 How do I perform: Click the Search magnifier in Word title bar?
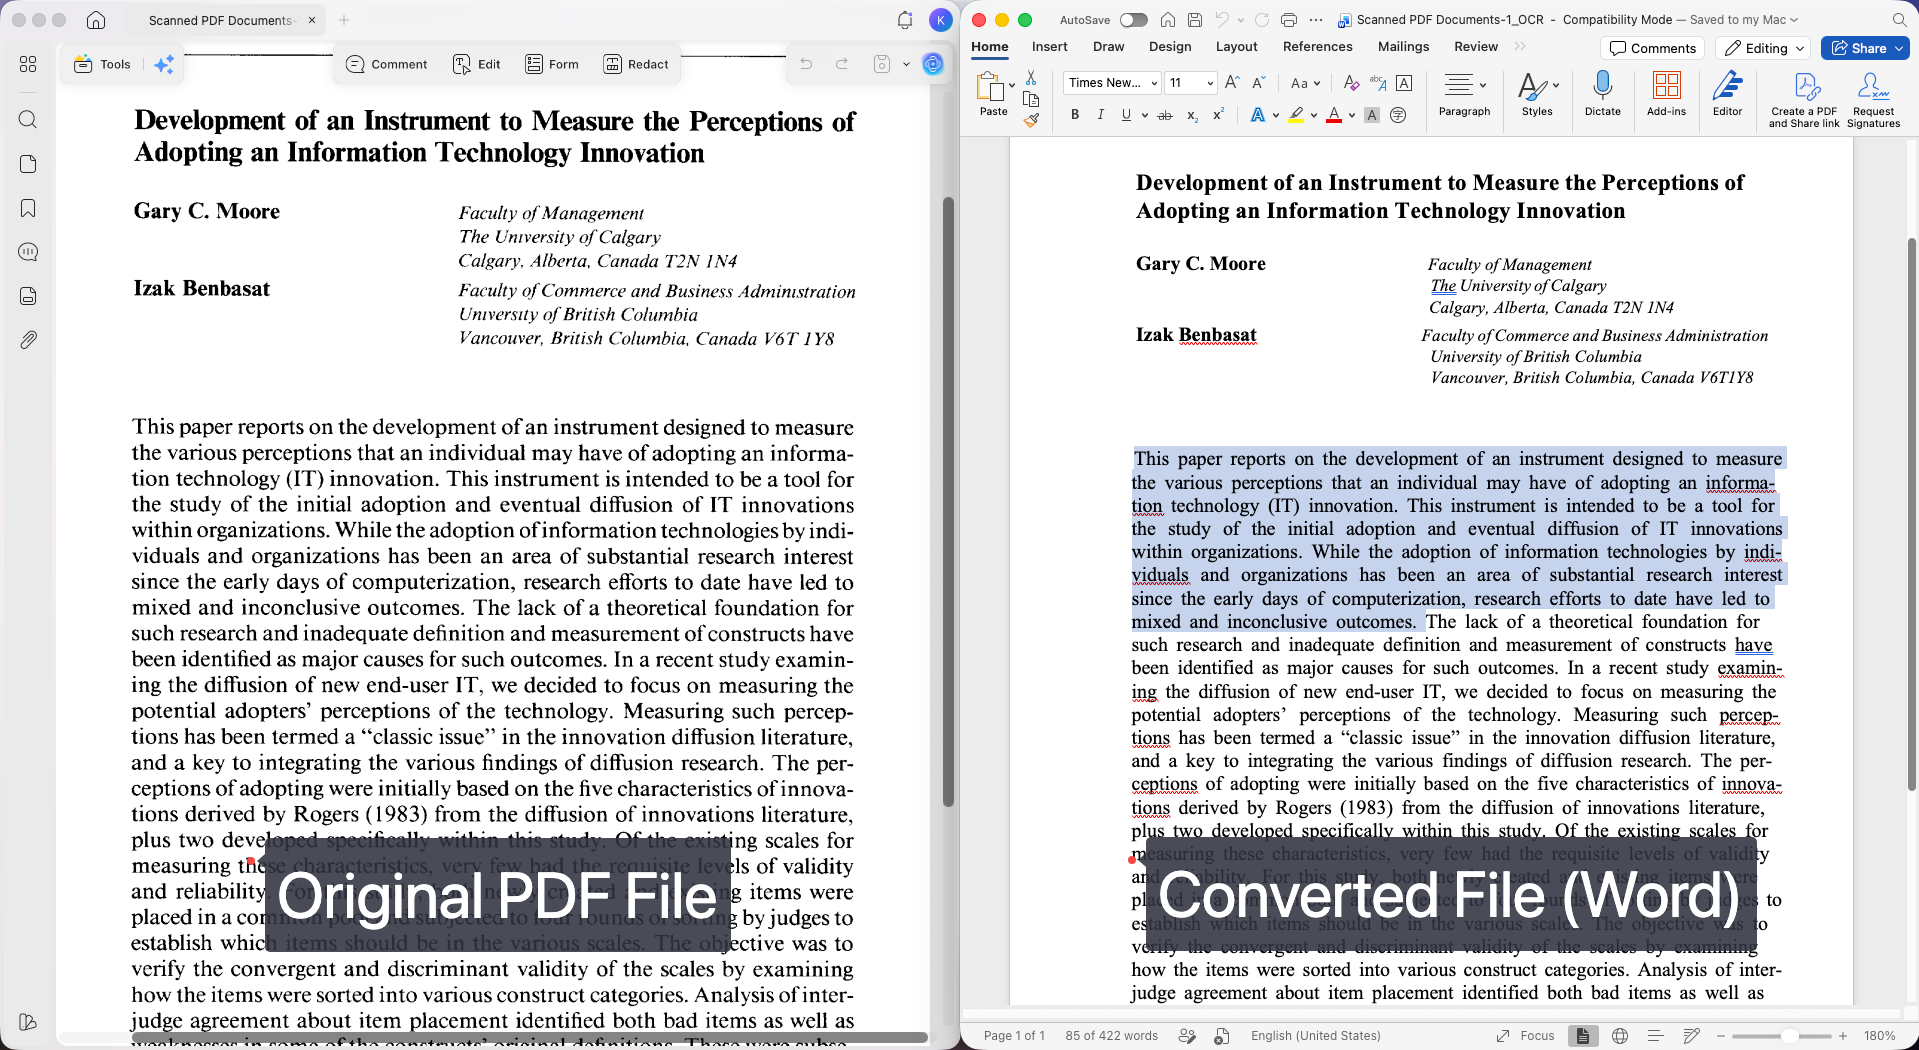point(1899,20)
